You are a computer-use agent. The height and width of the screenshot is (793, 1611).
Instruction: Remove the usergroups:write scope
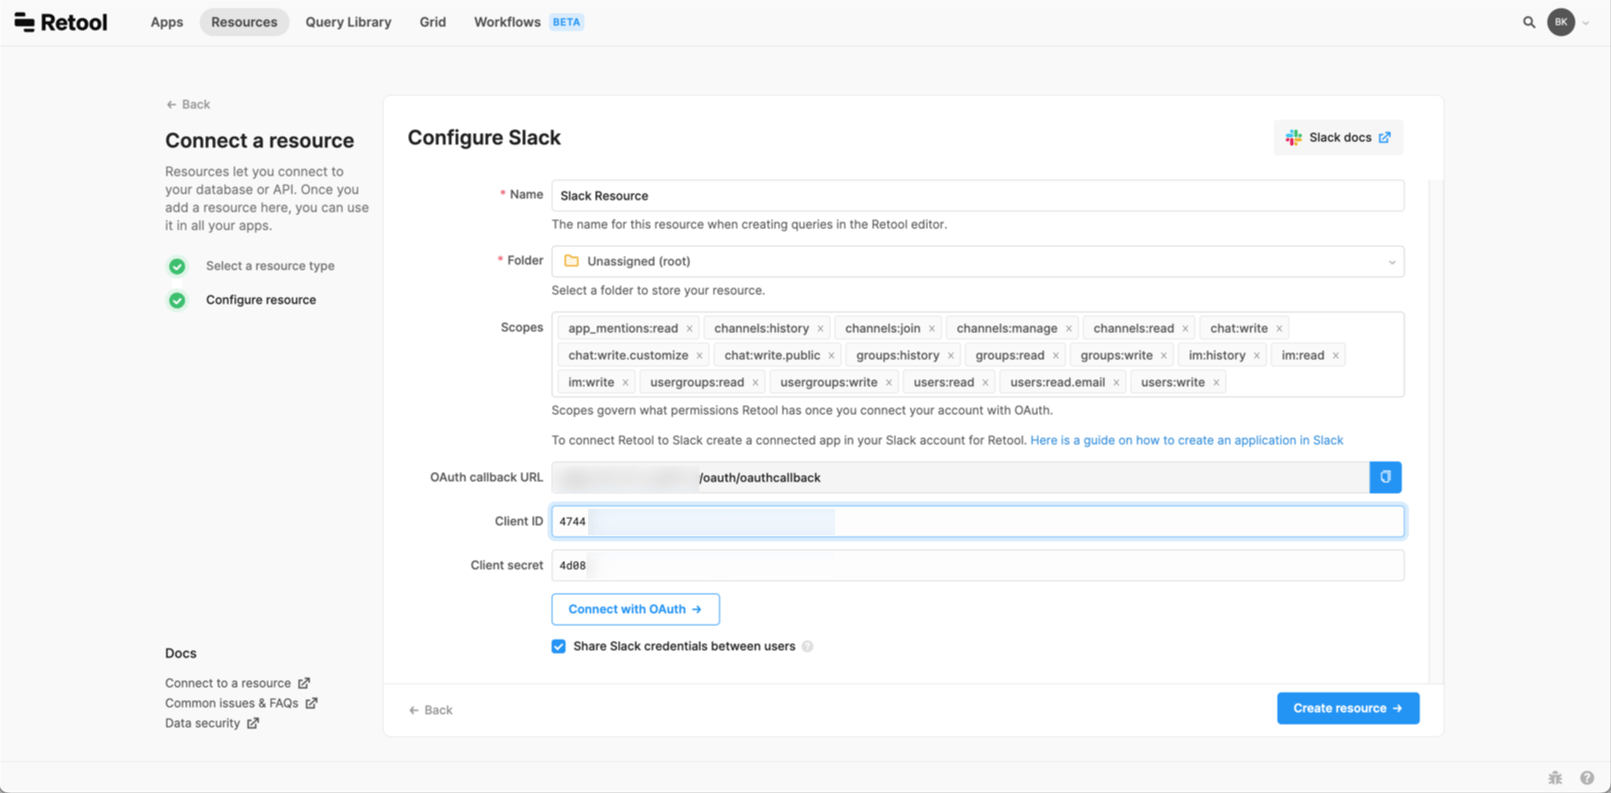click(888, 382)
